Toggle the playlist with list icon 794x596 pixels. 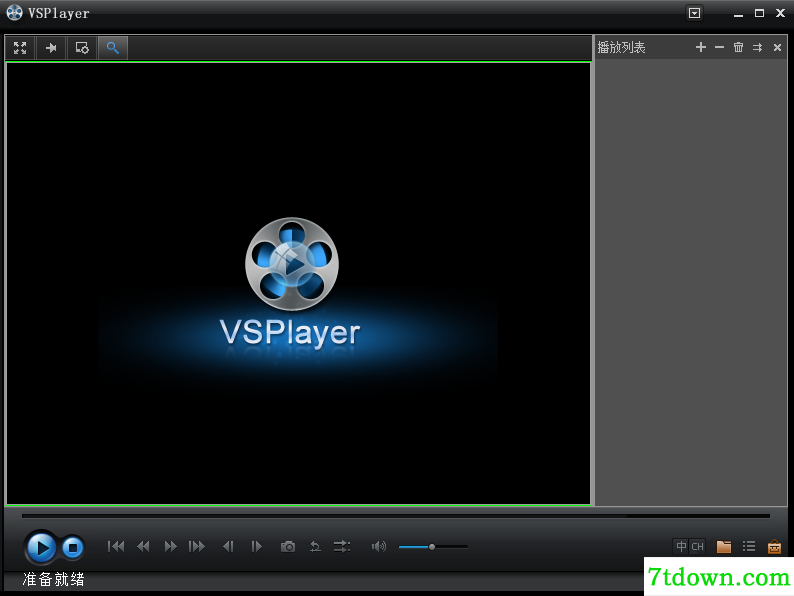pos(749,546)
